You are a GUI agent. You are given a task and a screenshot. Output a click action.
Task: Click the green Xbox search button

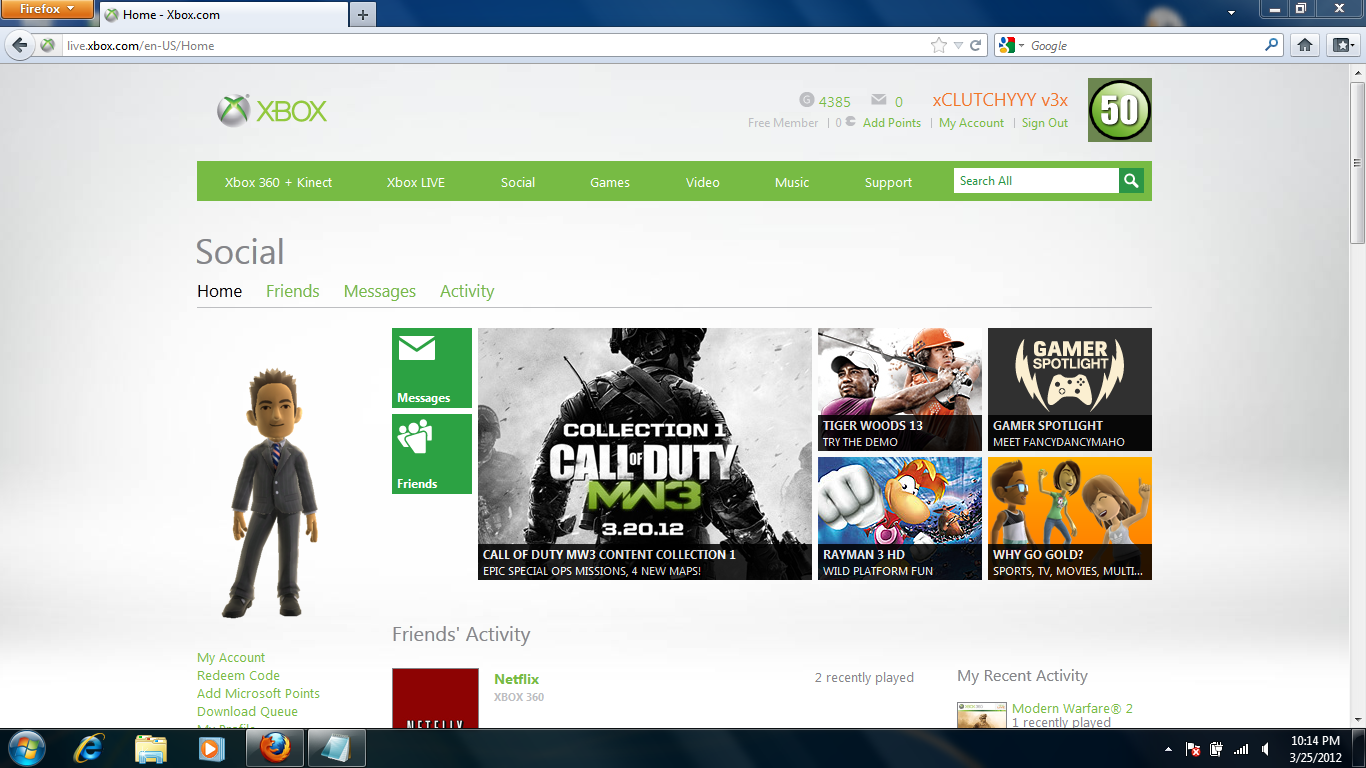pyautogui.click(x=1131, y=181)
